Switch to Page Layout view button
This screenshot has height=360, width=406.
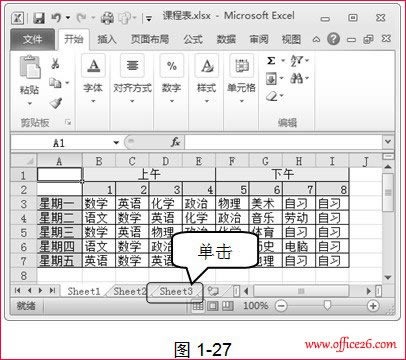click(213, 305)
